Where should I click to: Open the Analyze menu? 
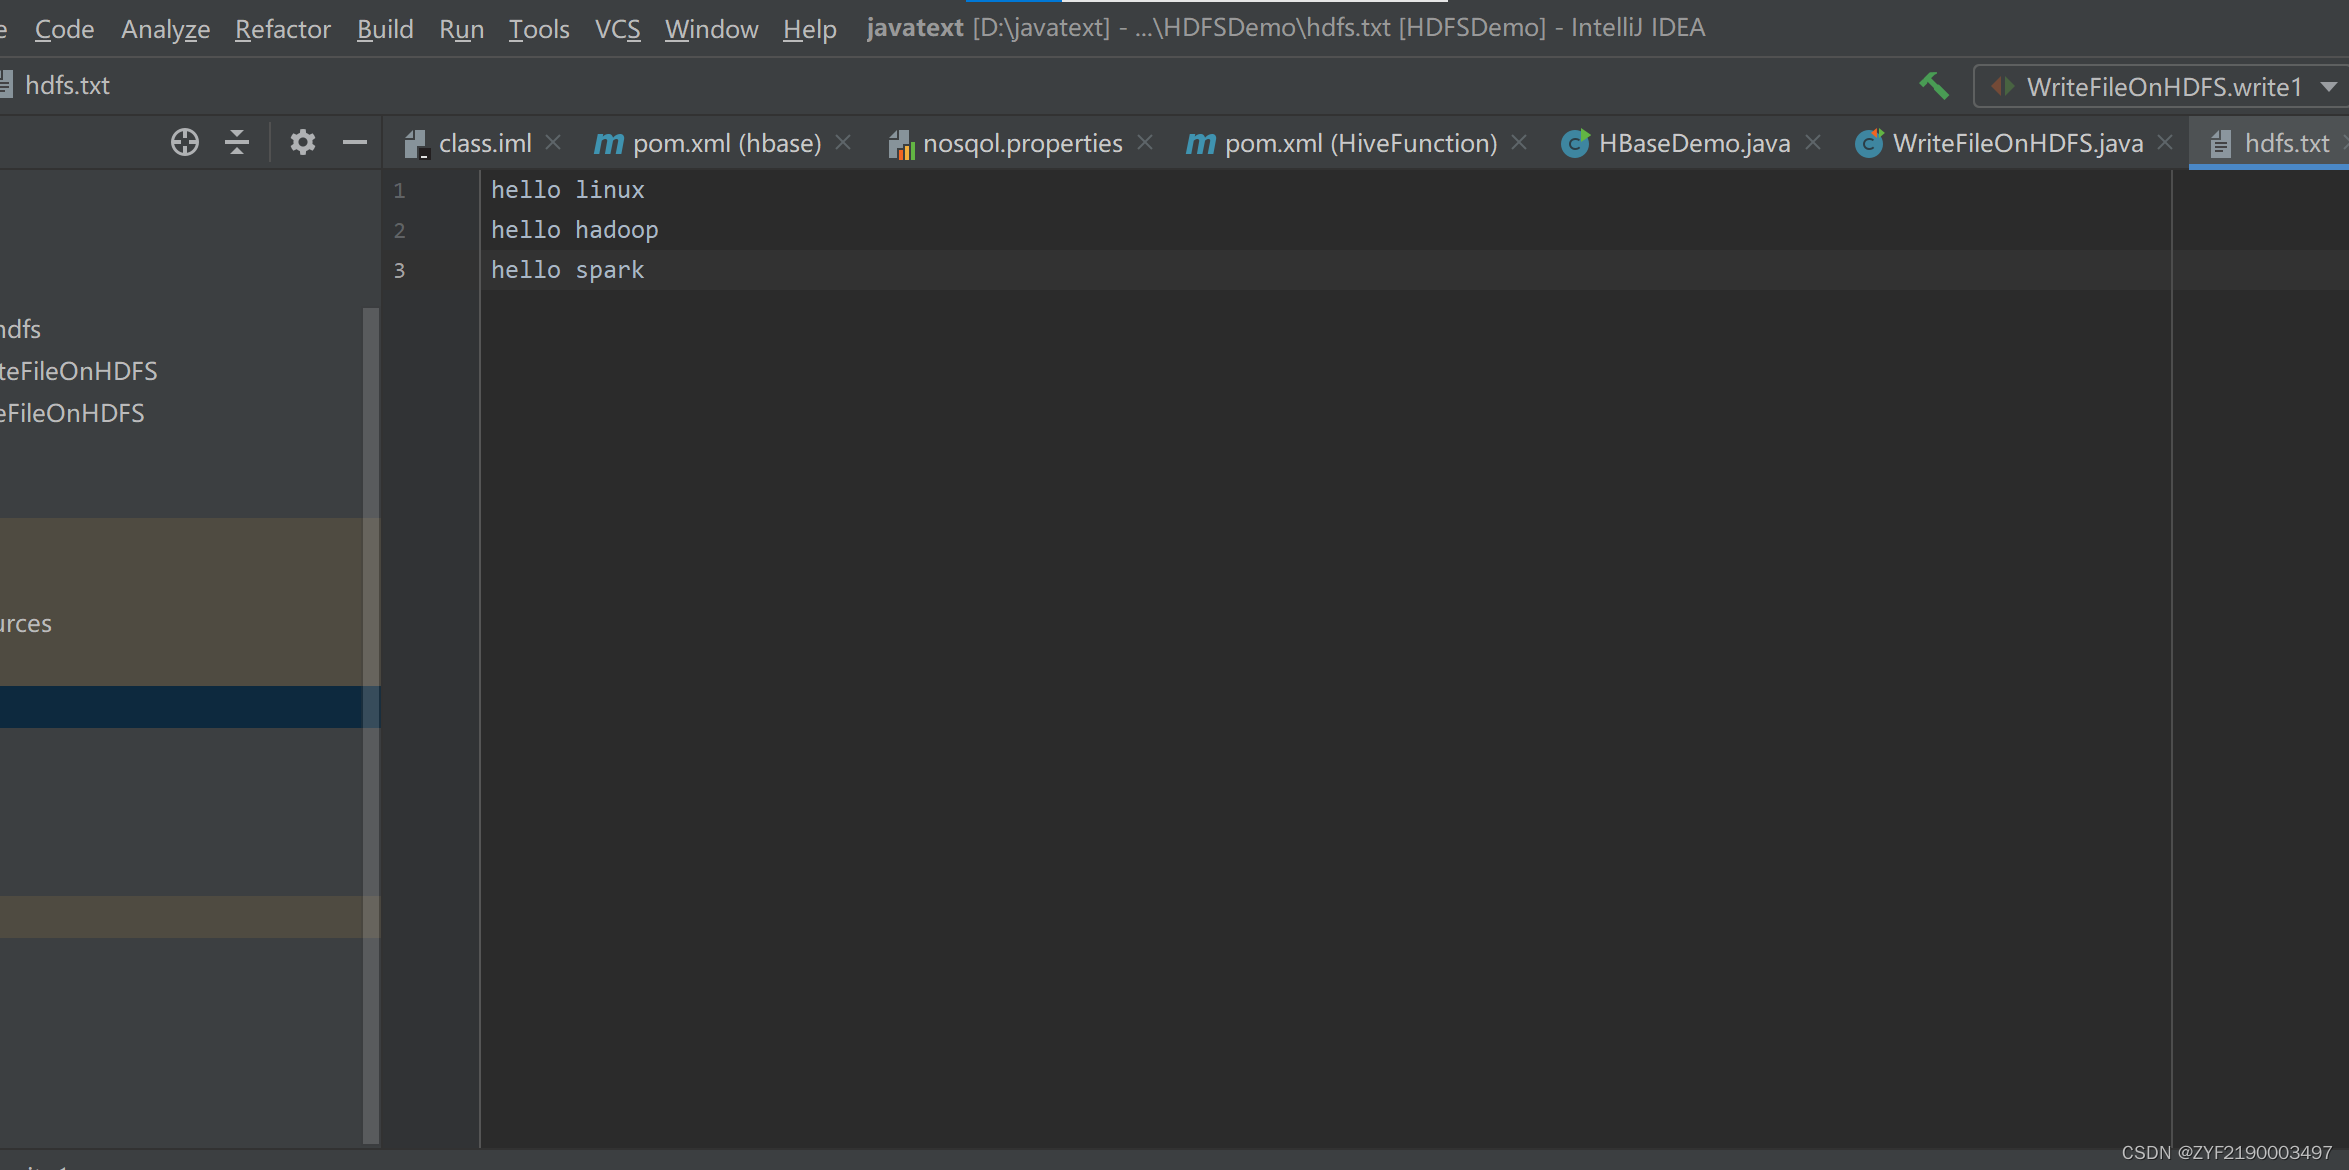[165, 29]
